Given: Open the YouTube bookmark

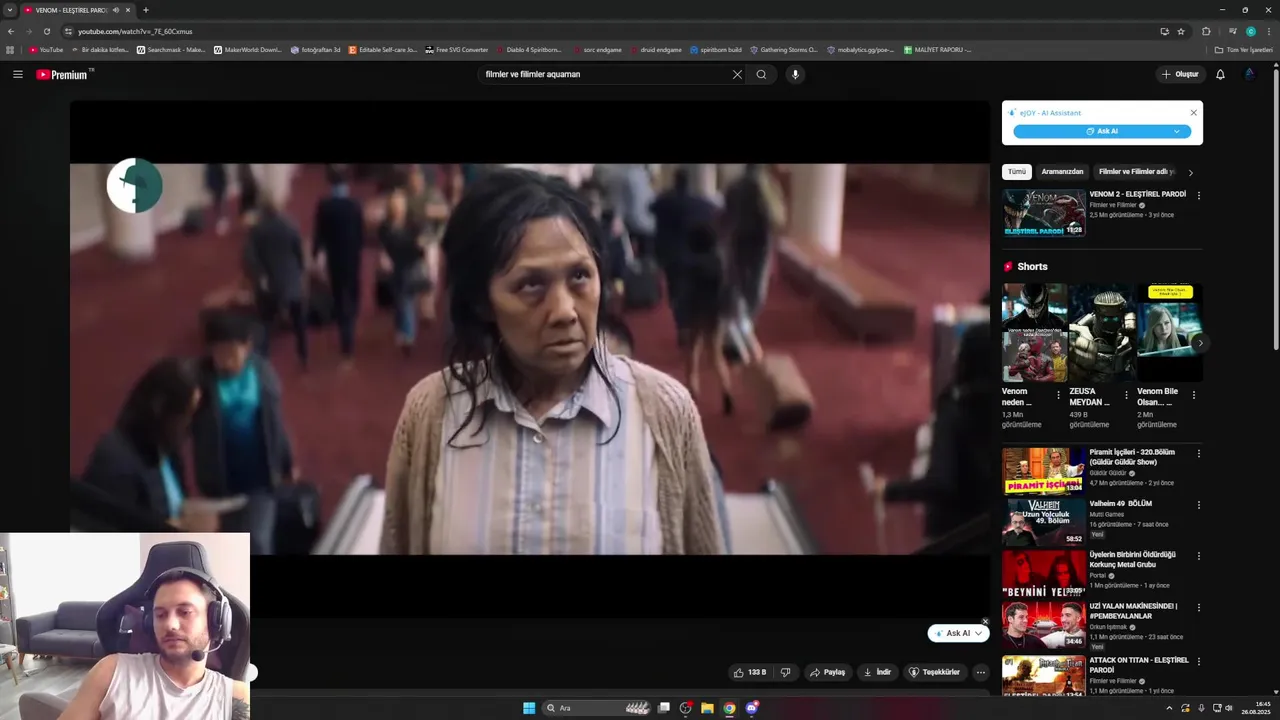Looking at the screenshot, I should tap(46, 49).
